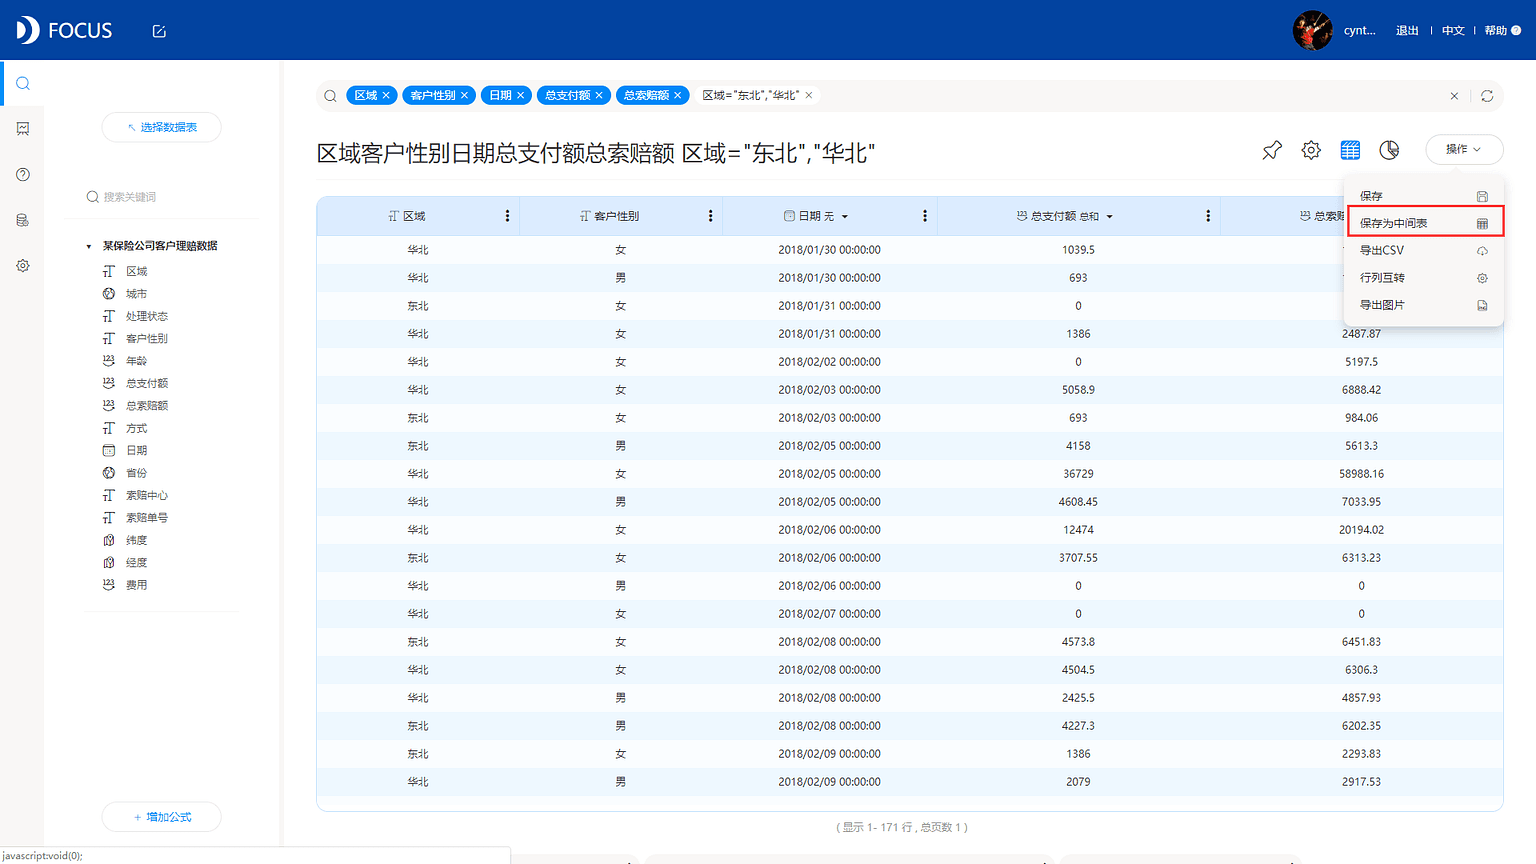Select the 经度 field

137,563
